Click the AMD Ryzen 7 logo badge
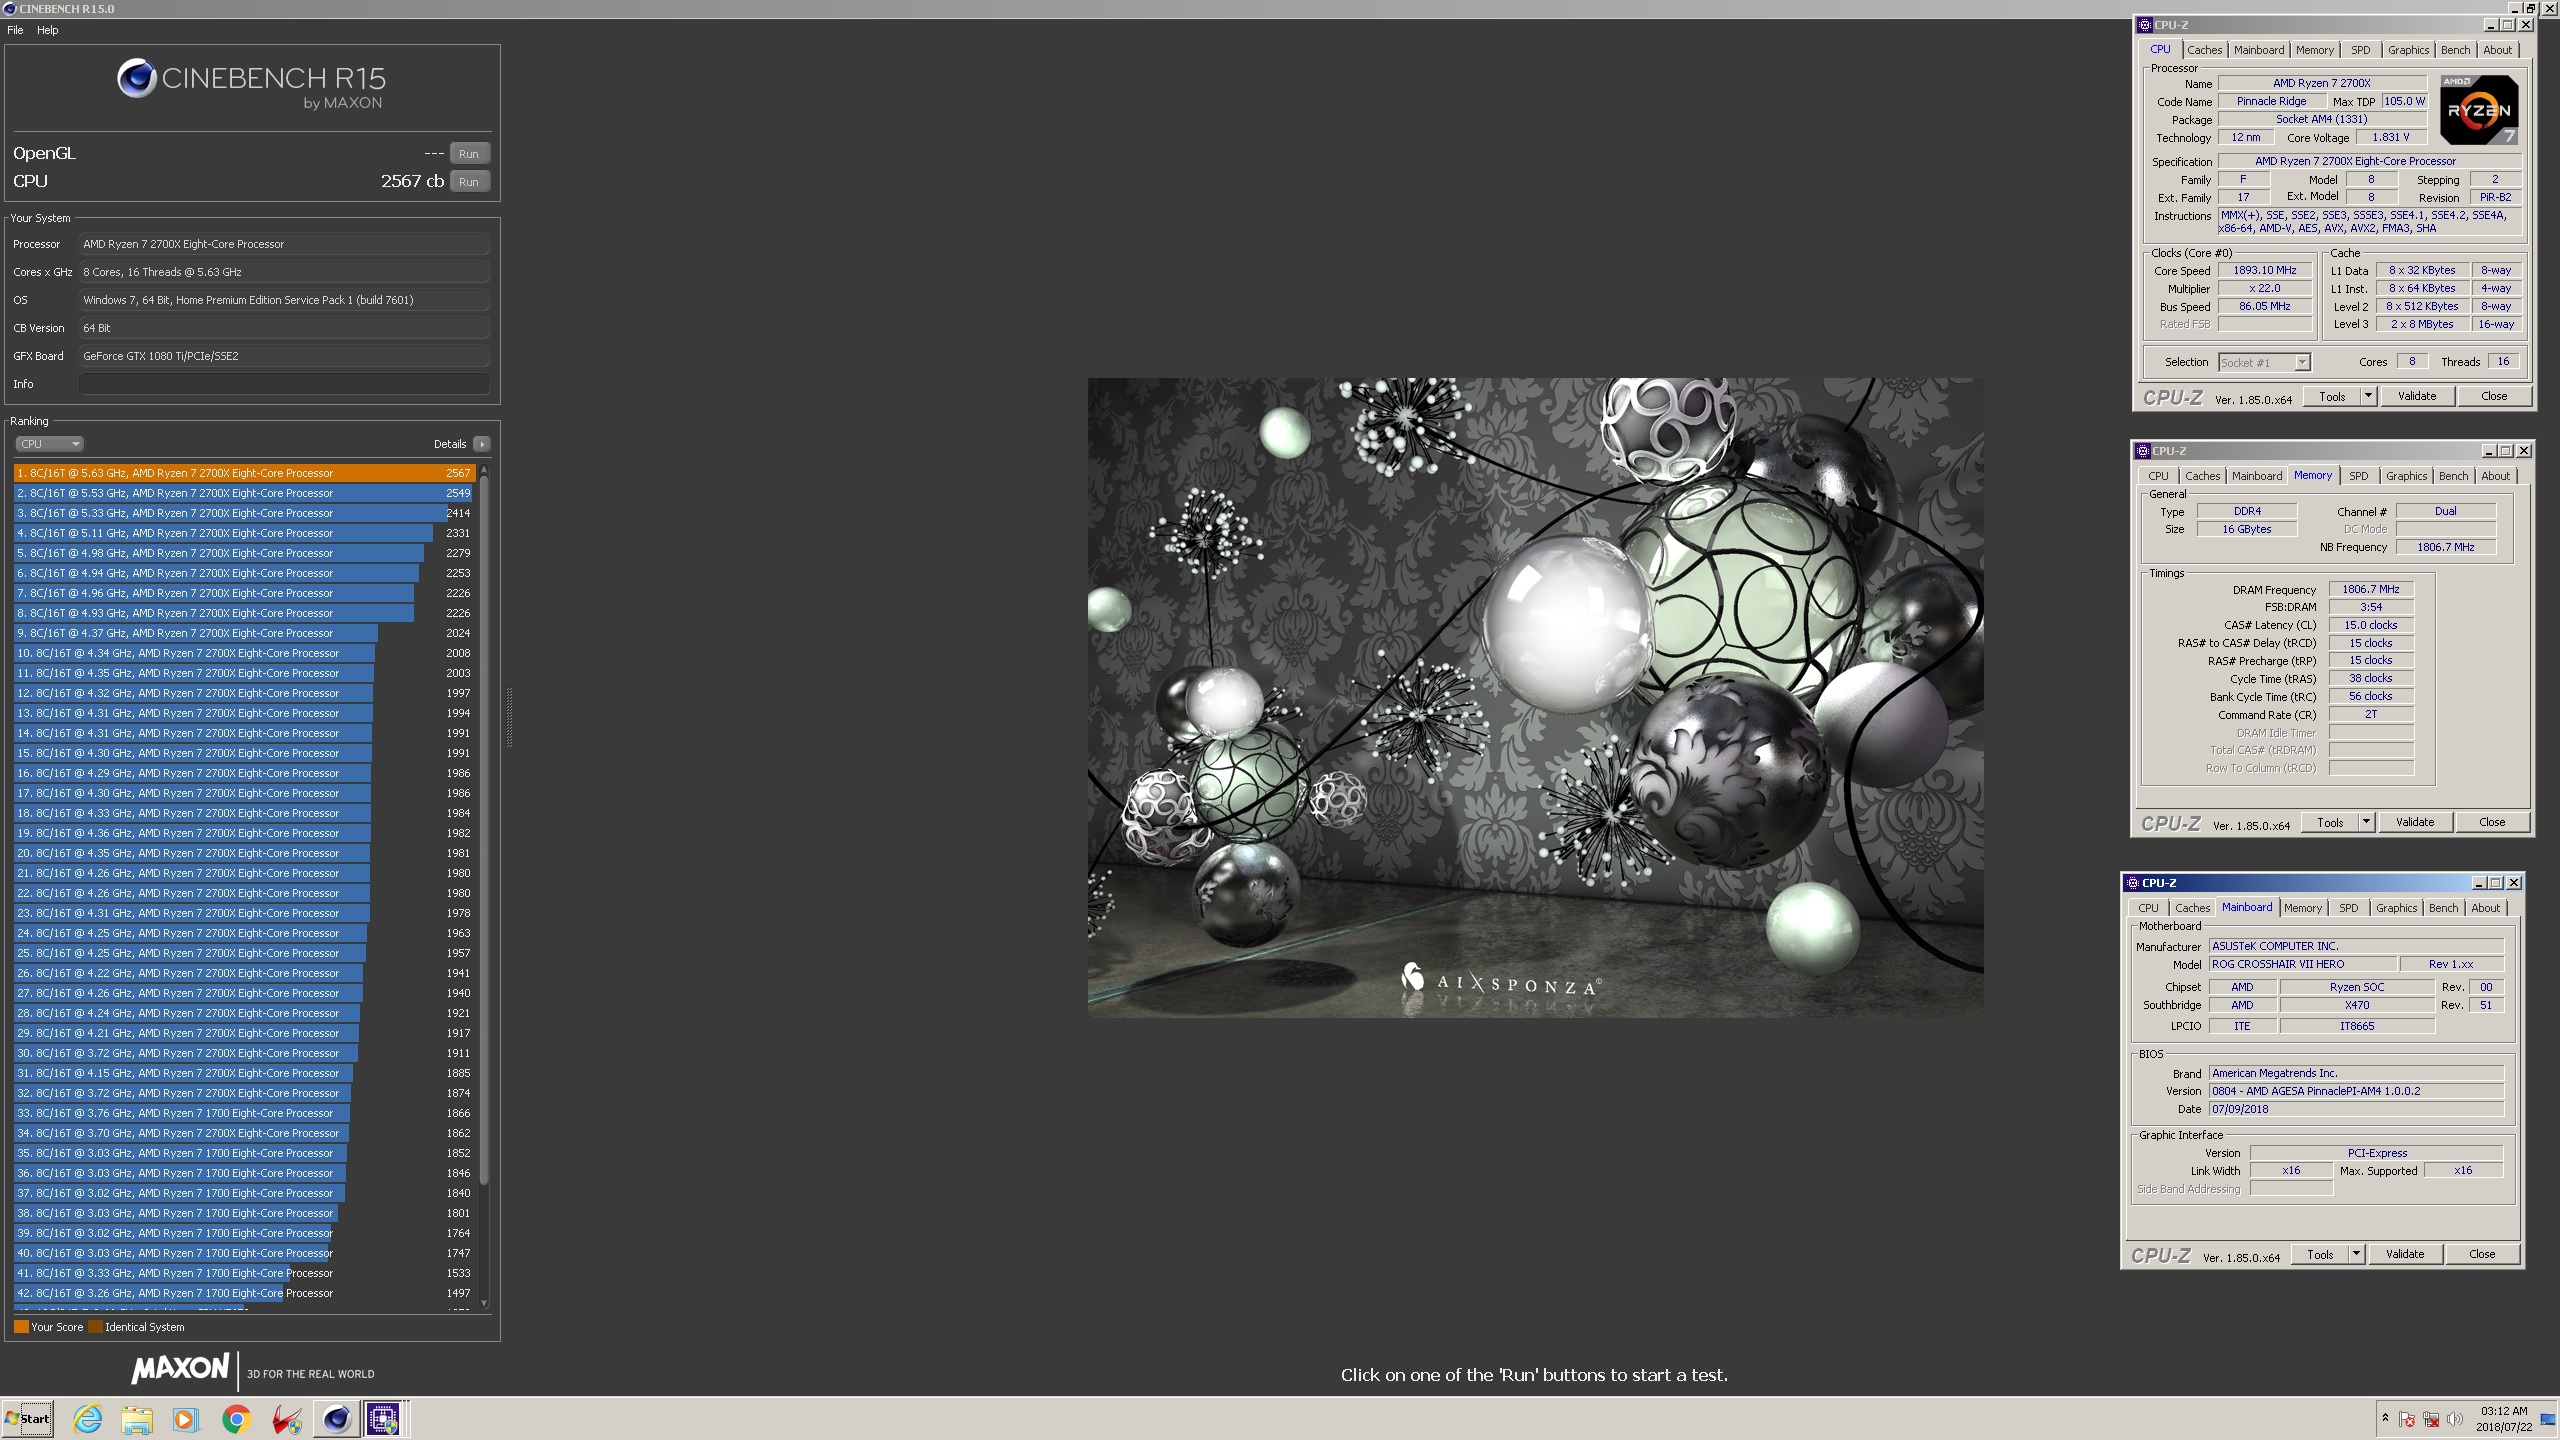This screenshot has height=1440, width=2560. tap(2478, 110)
